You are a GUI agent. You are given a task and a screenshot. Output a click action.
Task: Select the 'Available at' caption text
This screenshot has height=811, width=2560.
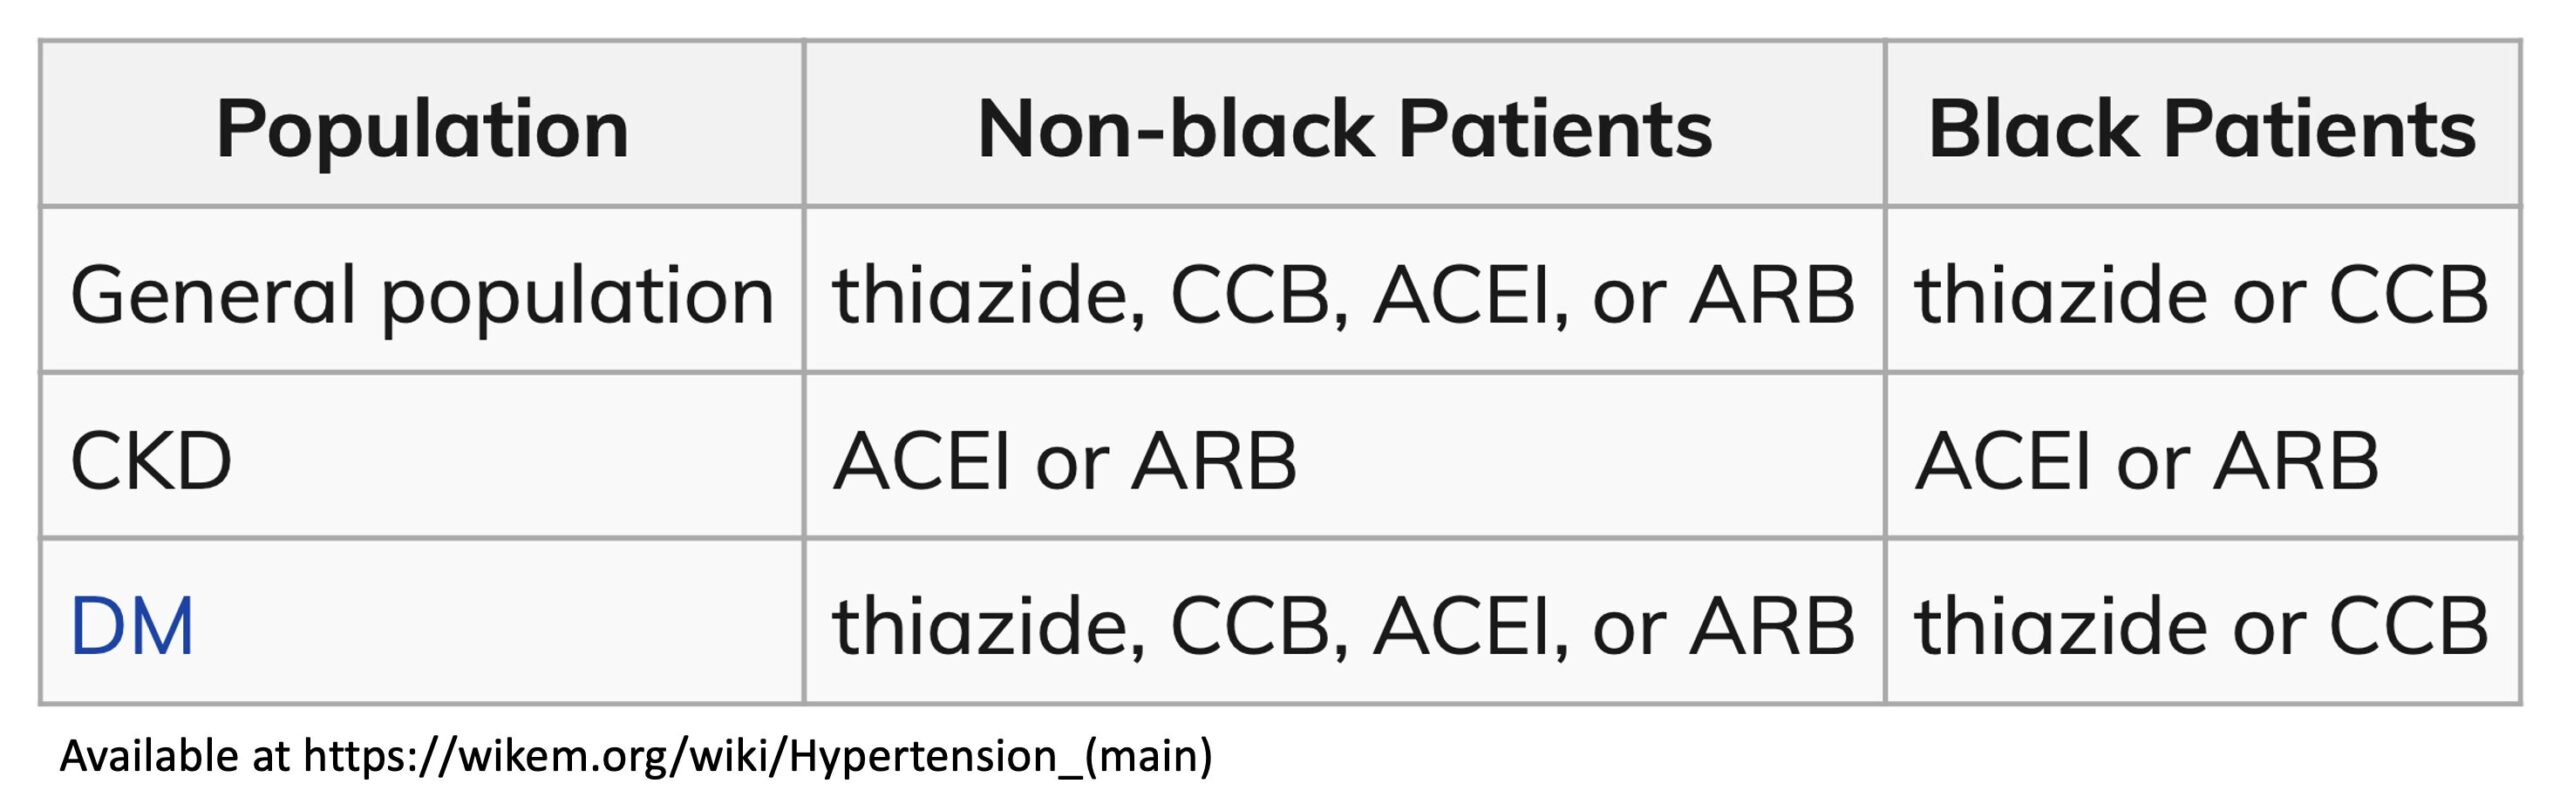[175, 756]
